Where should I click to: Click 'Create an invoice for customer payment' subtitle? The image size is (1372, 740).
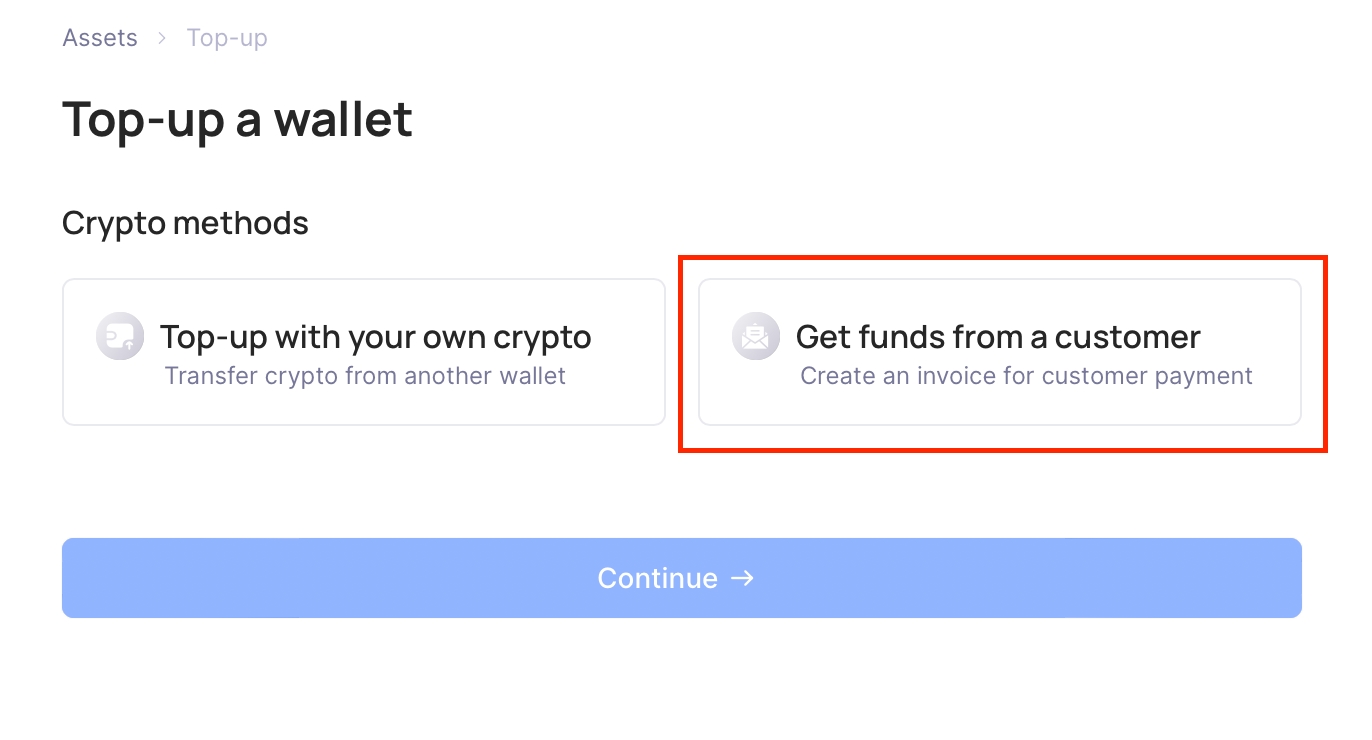[x=1026, y=376]
